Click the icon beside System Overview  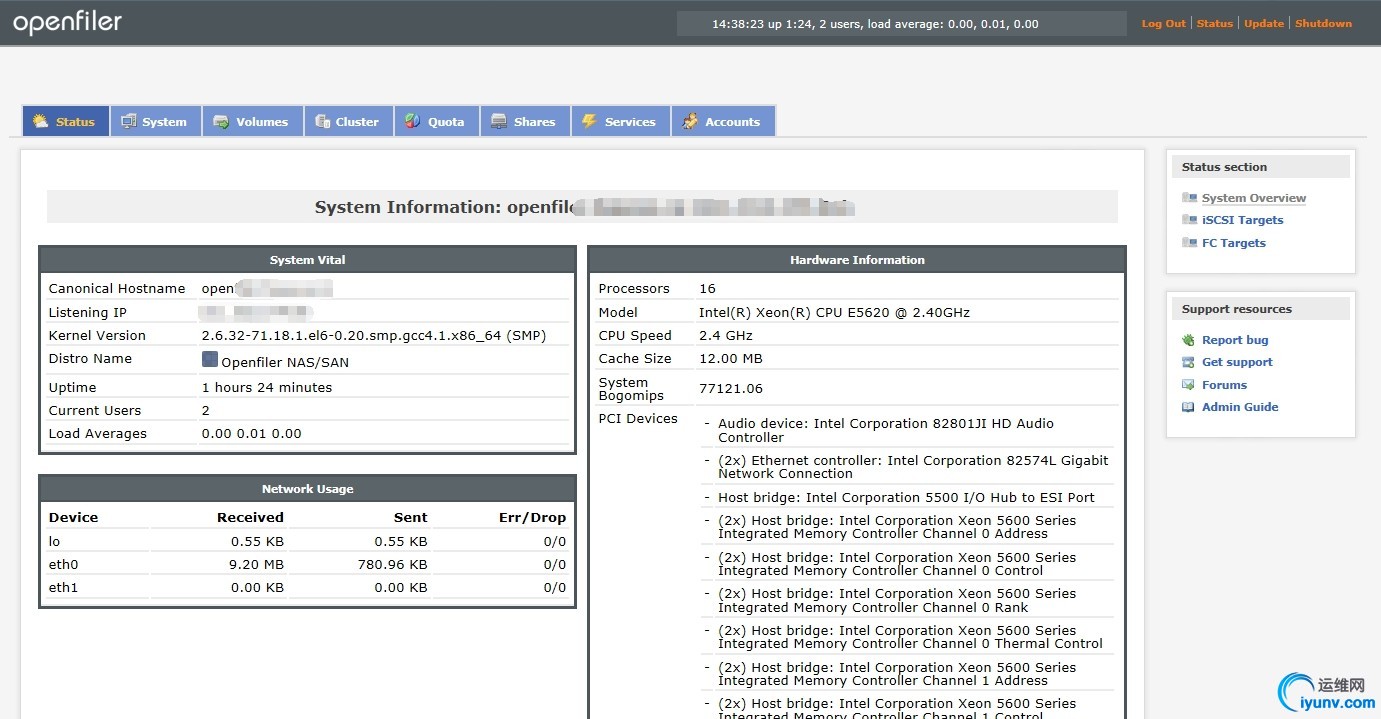click(x=1189, y=198)
